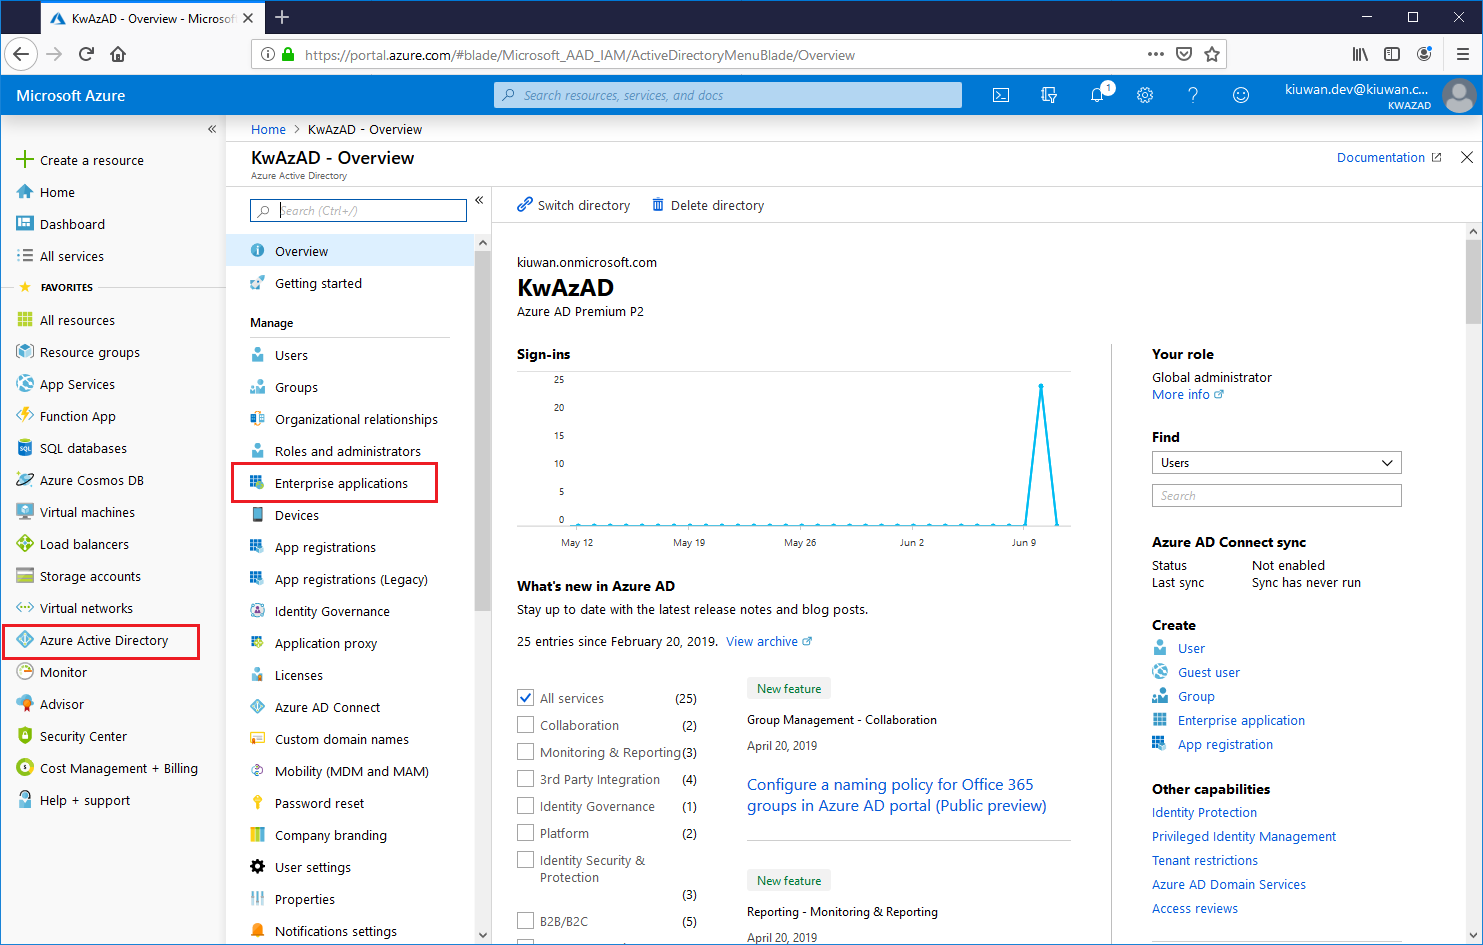Open the Documentation link

1389,157
